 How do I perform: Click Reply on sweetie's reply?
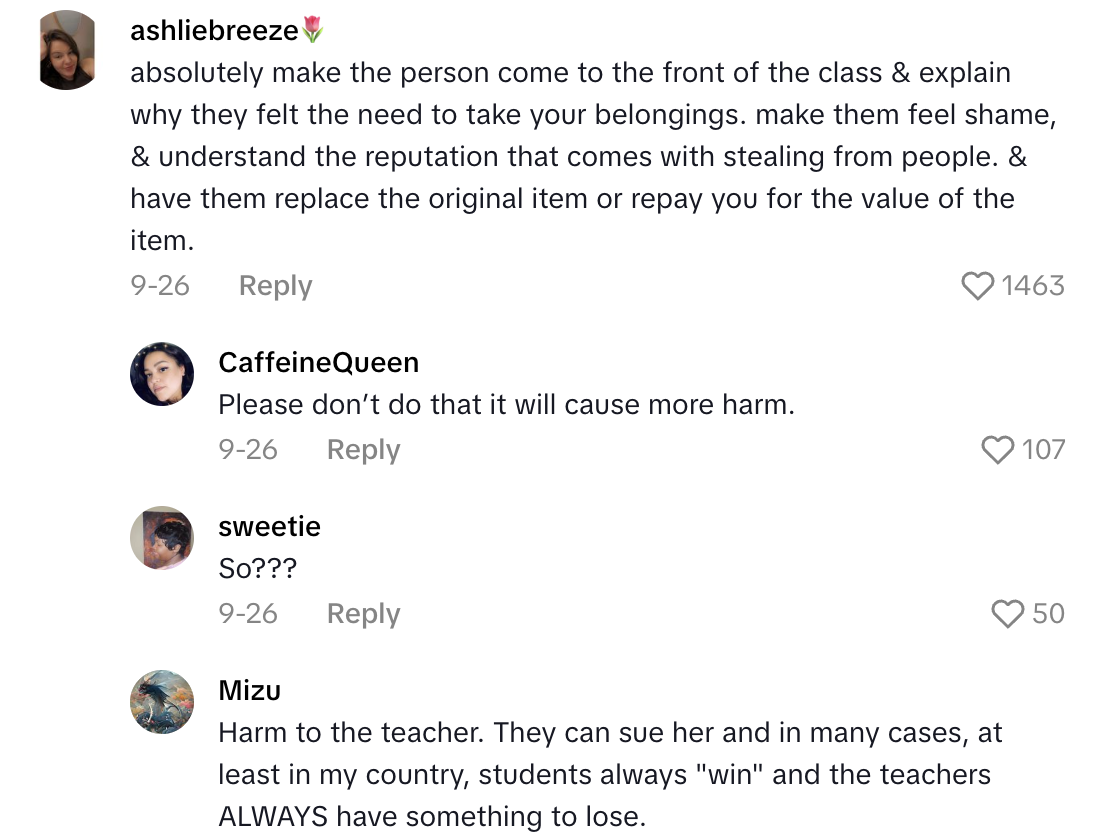361,614
